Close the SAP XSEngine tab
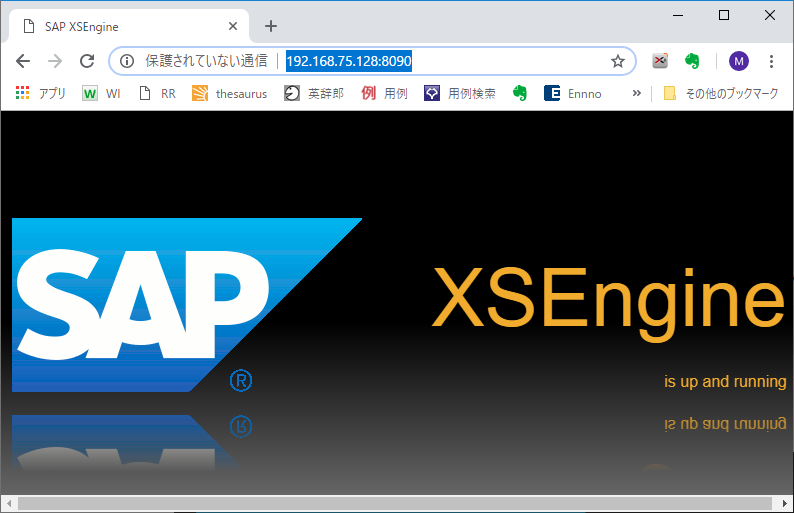Viewport: 794px width, 513px height. click(234, 26)
